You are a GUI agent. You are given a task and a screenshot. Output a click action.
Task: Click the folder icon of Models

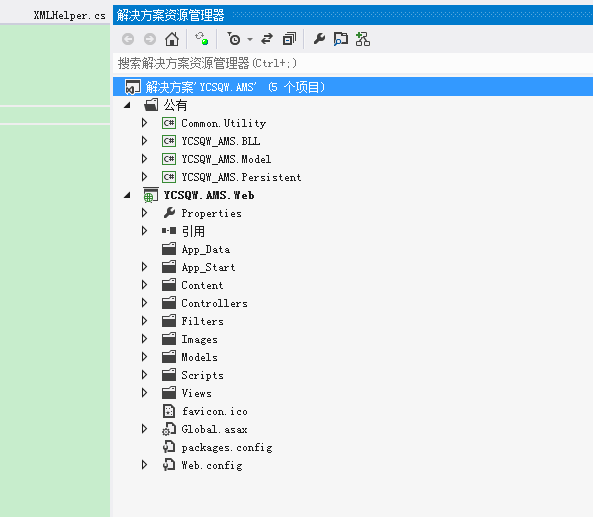pos(169,357)
